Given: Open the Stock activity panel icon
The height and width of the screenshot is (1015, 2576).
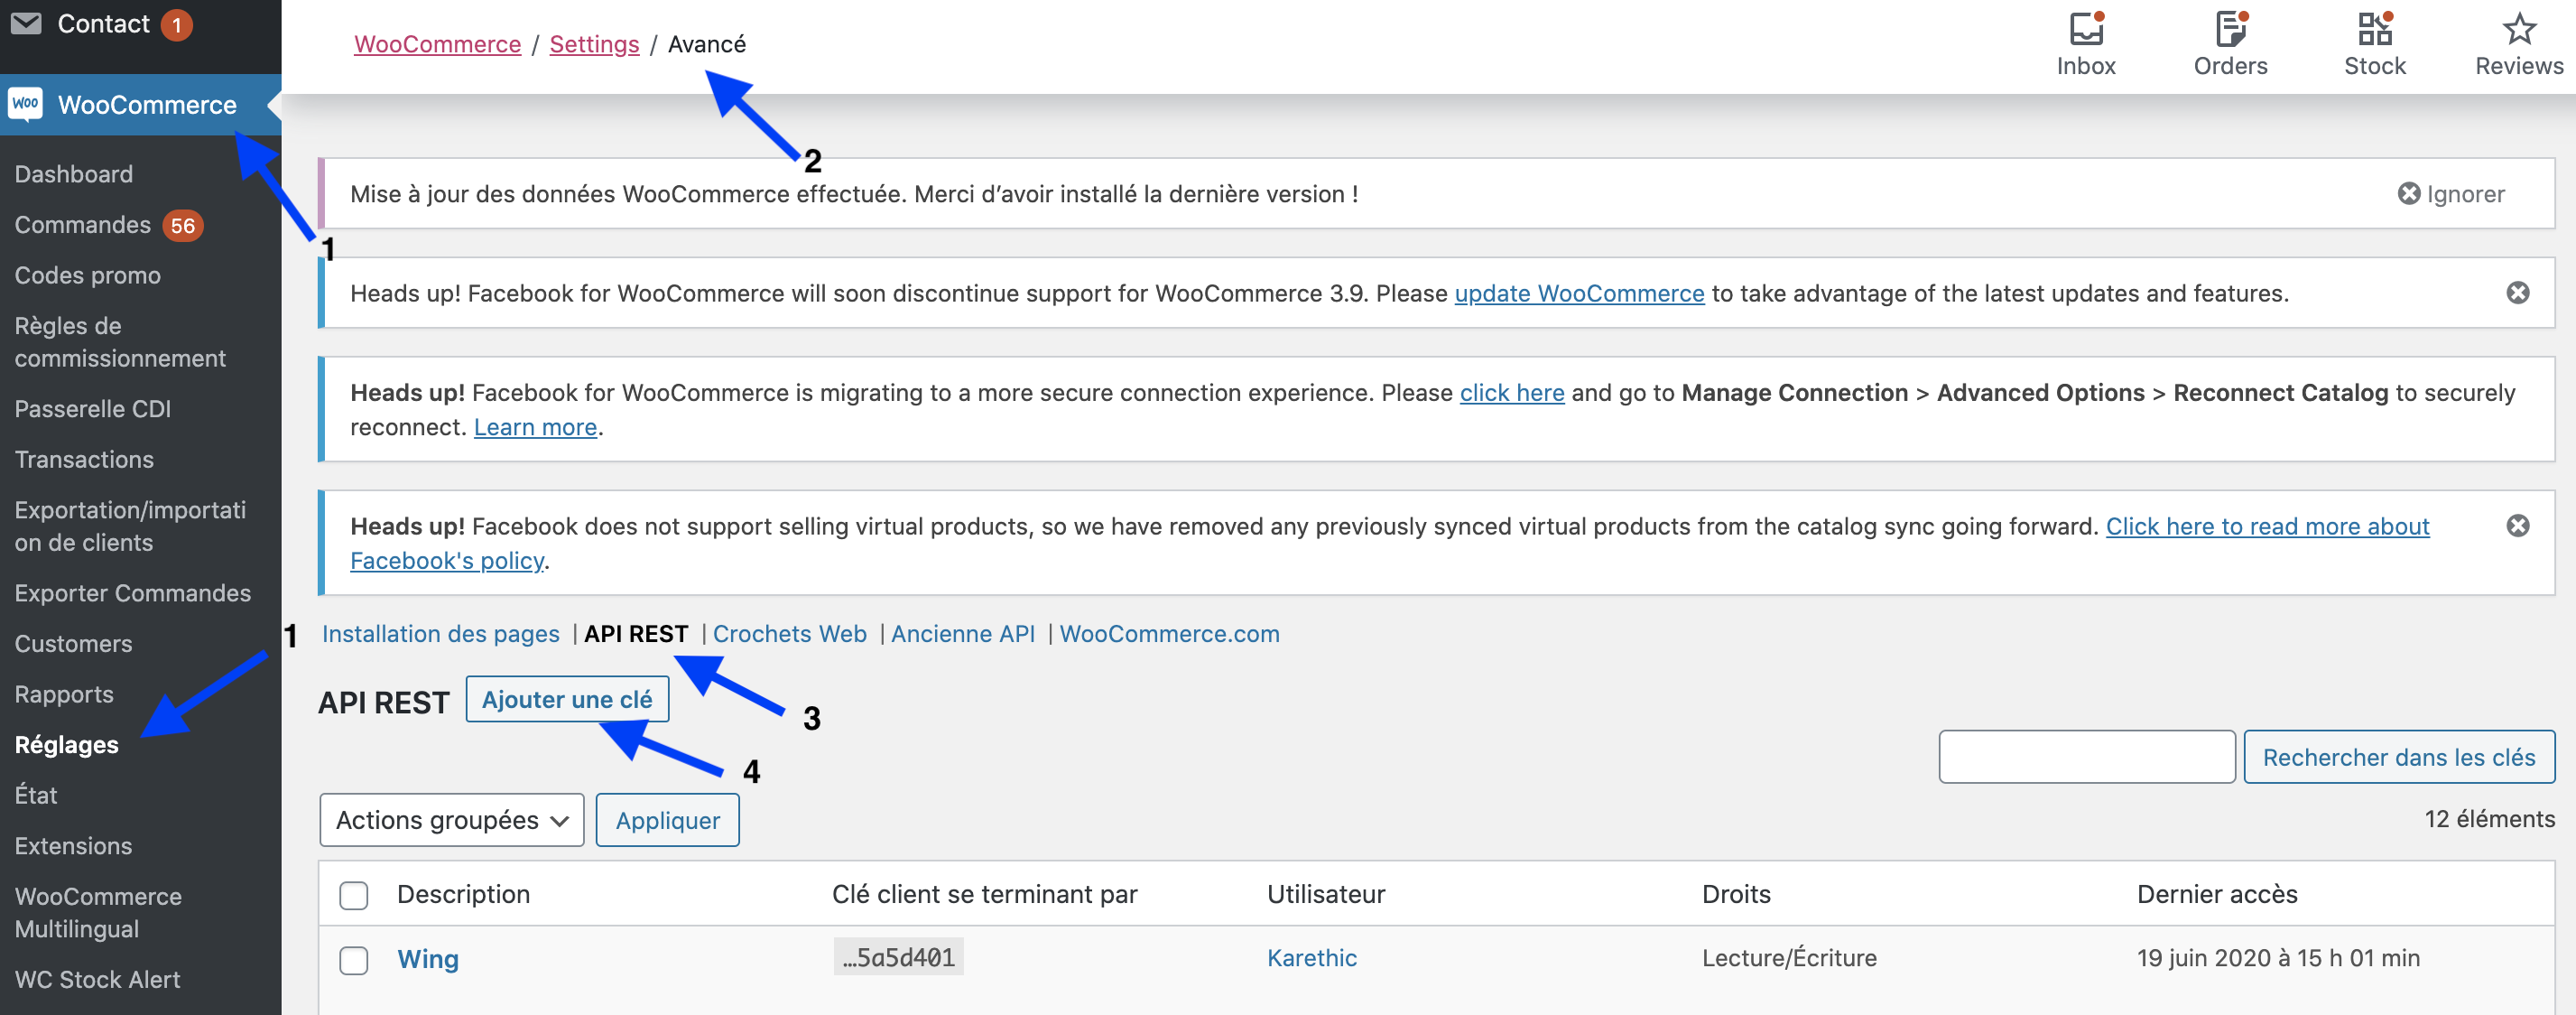Looking at the screenshot, I should (x=2375, y=29).
